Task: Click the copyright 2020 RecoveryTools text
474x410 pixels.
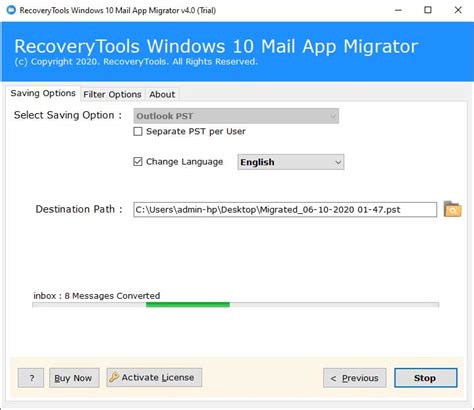Action: point(136,62)
